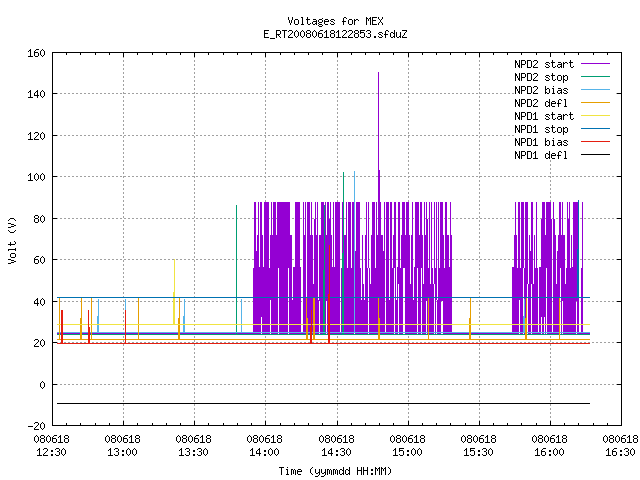Click the NPD1 start yellow legend line
This screenshot has height=480, width=640.
click(595, 116)
